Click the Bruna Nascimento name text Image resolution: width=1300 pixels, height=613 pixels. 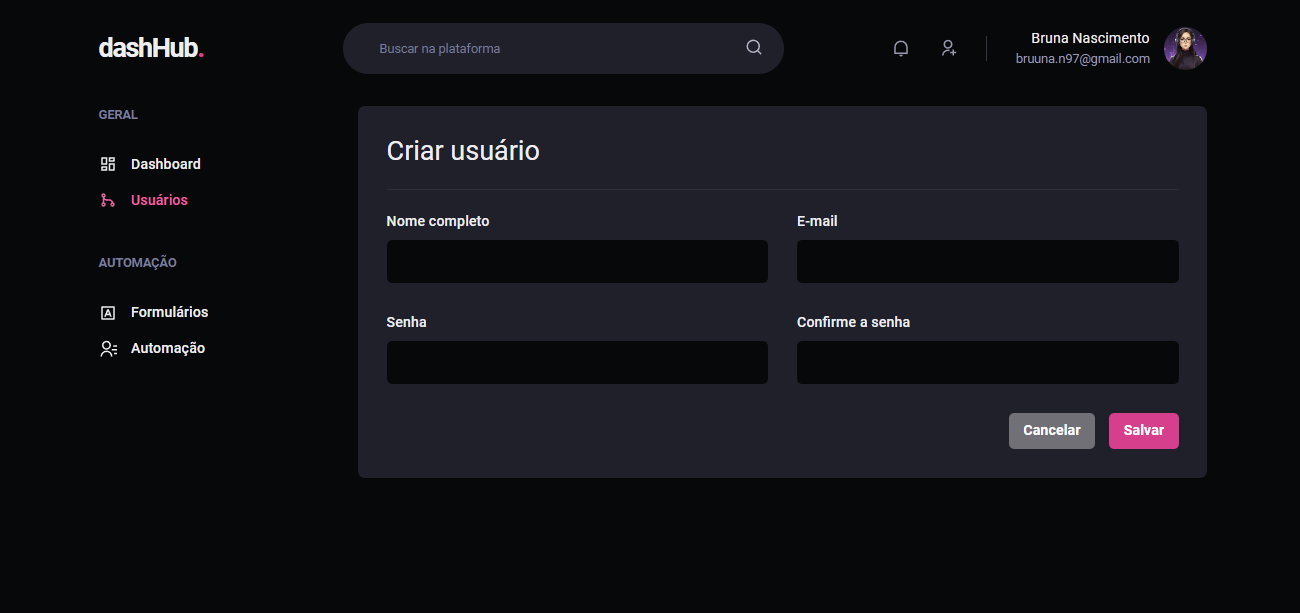[1090, 38]
